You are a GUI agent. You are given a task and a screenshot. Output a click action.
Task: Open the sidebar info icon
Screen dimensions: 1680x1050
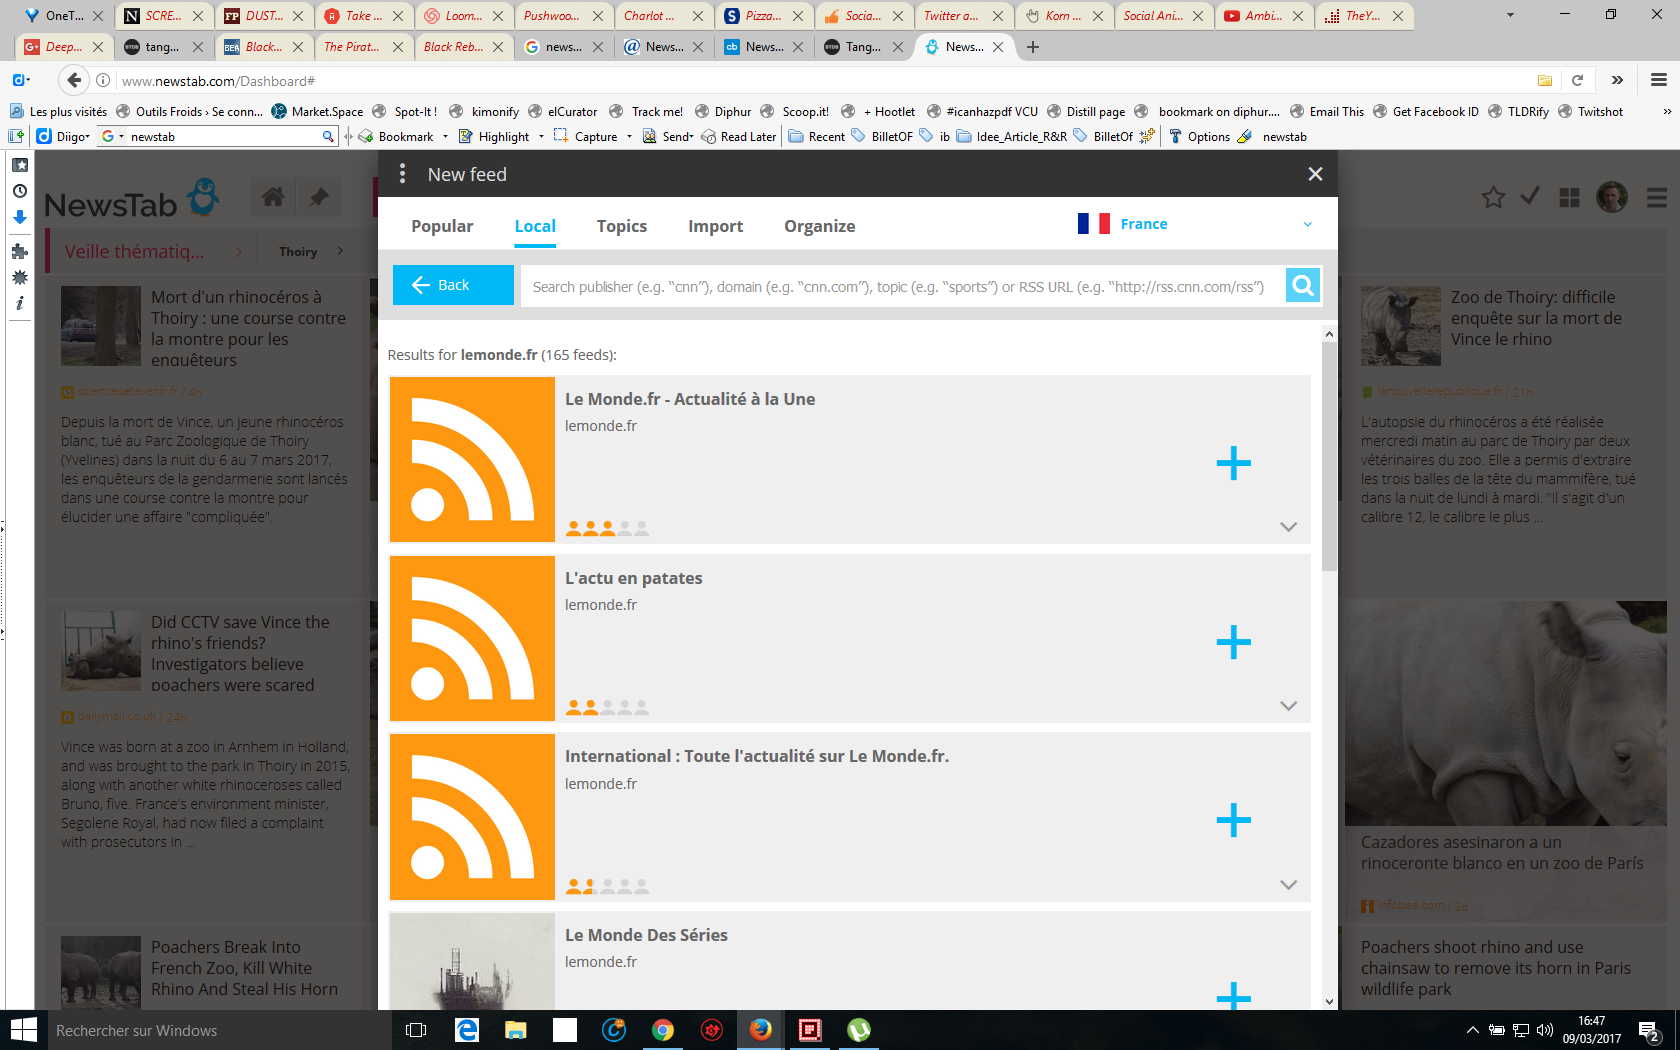click(19, 303)
